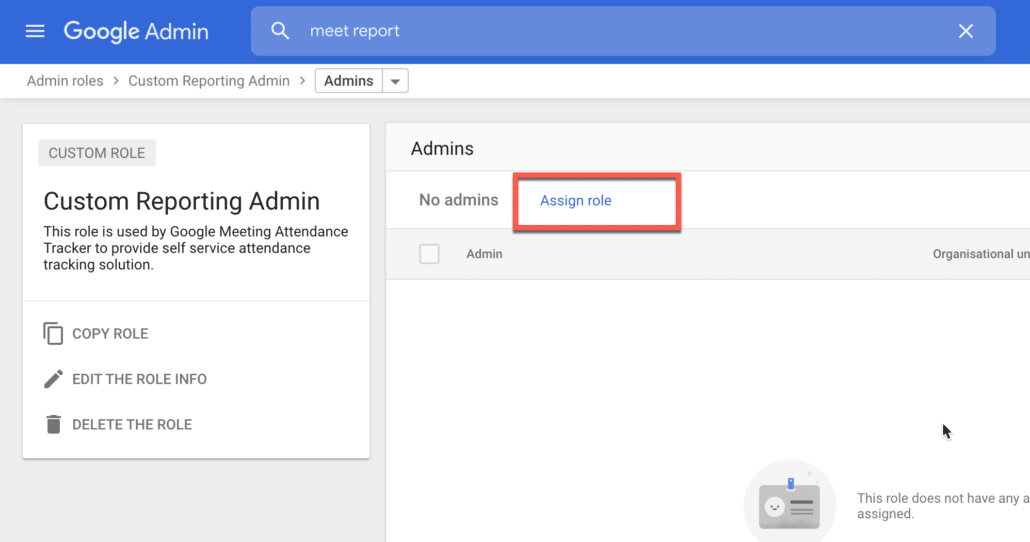The image size is (1030, 542).
Task: Click the Admin column header
Action: pyautogui.click(x=484, y=254)
